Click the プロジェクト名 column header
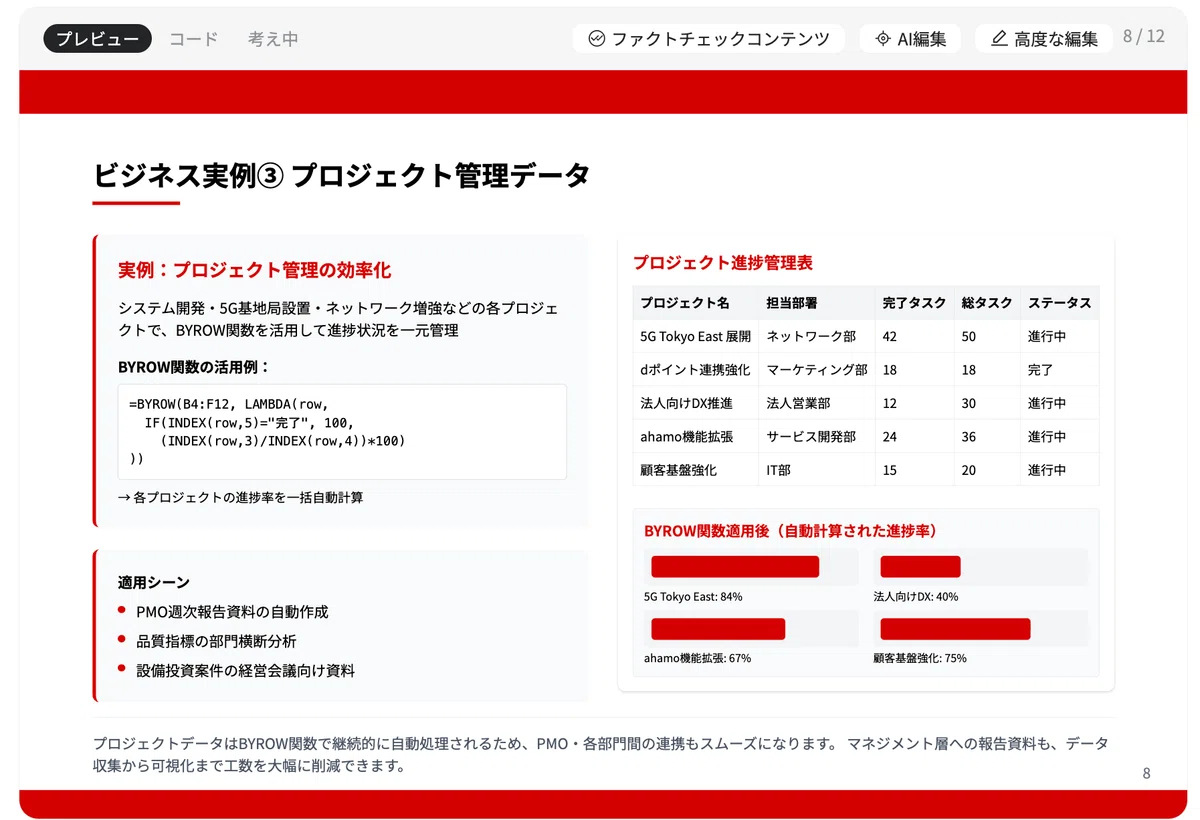The width and height of the screenshot is (1200, 820). pos(695,303)
